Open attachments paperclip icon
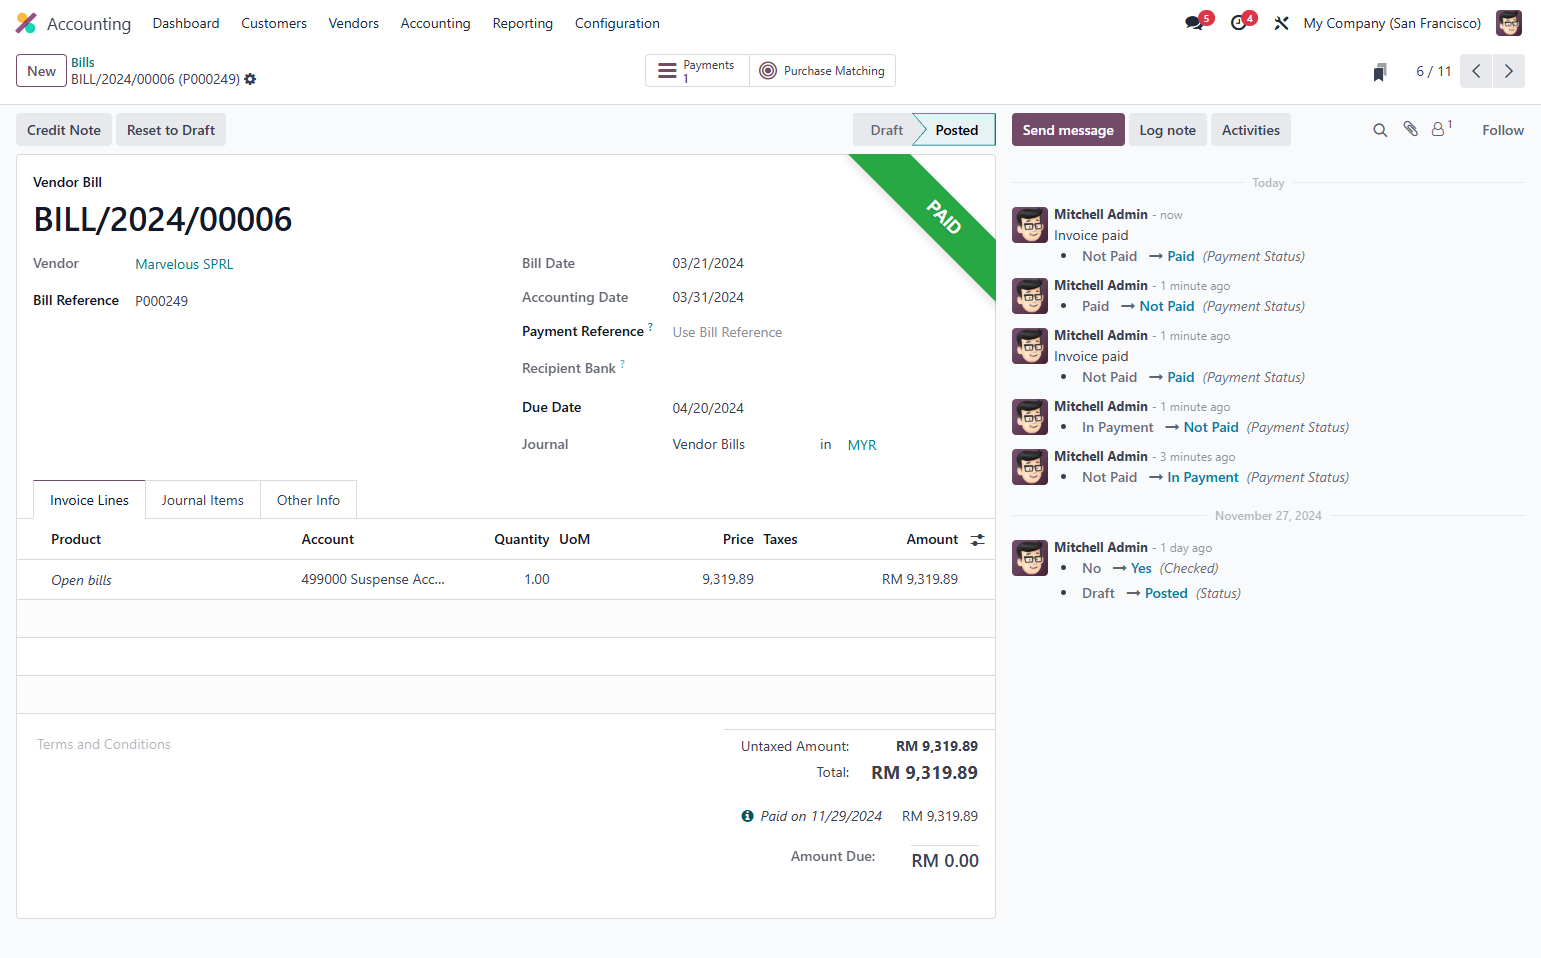The width and height of the screenshot is (1541, 958). pyautogui.click(x=1410, y=129)
